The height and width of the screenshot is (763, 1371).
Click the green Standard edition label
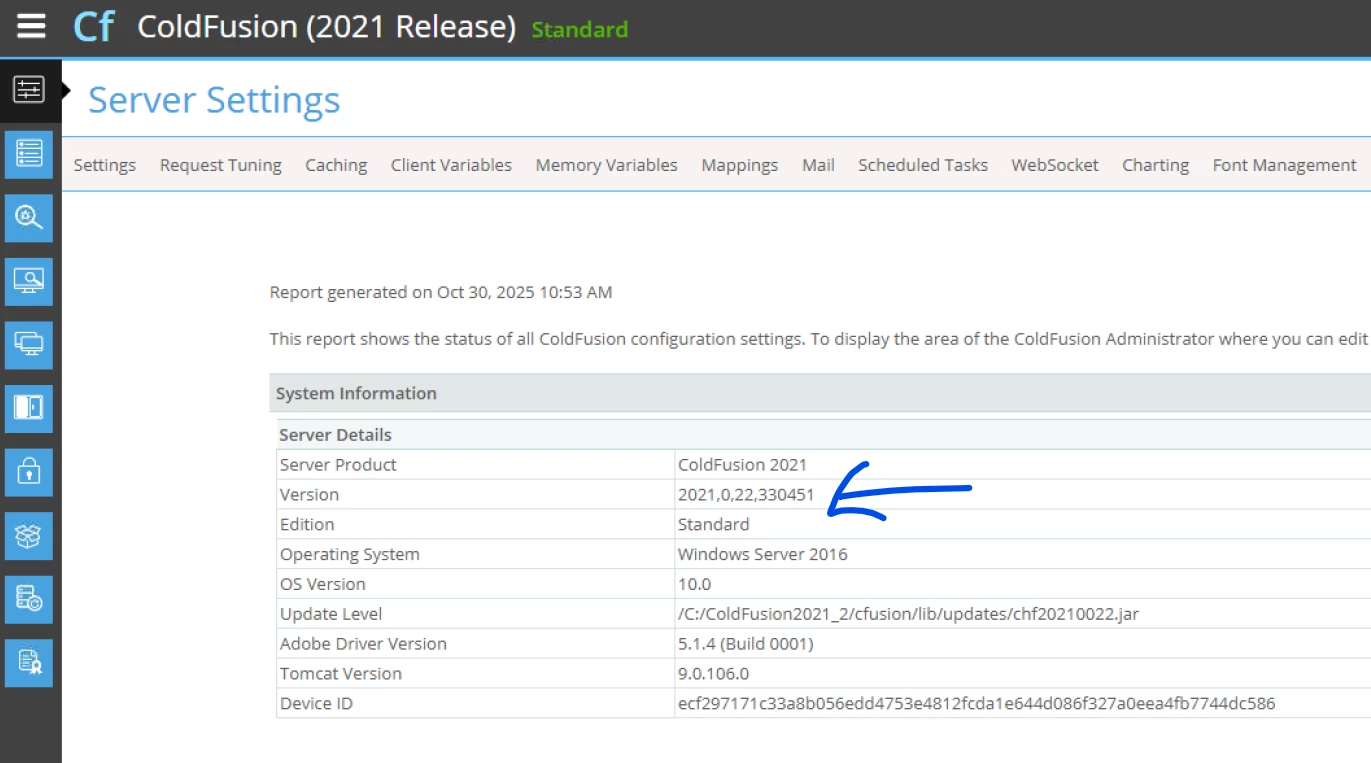pos(580,30)
